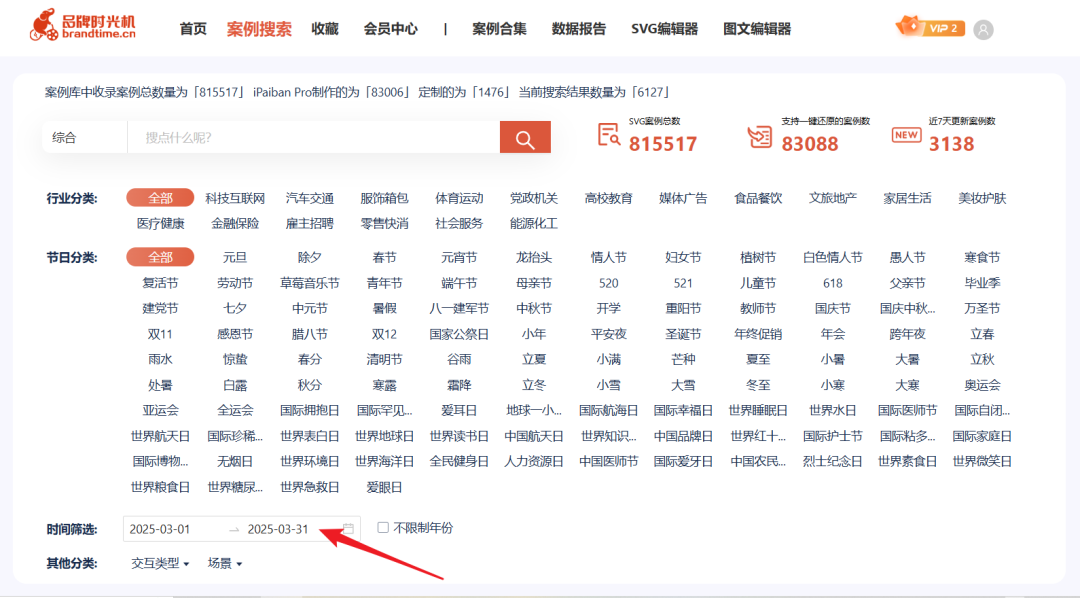Open the 会员中心 menu

391,29
